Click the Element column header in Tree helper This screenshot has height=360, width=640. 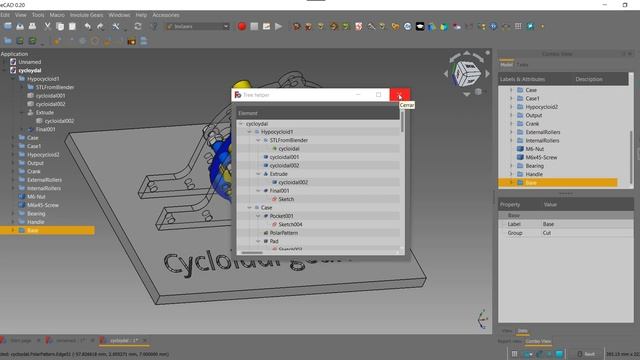pos(318,113)
